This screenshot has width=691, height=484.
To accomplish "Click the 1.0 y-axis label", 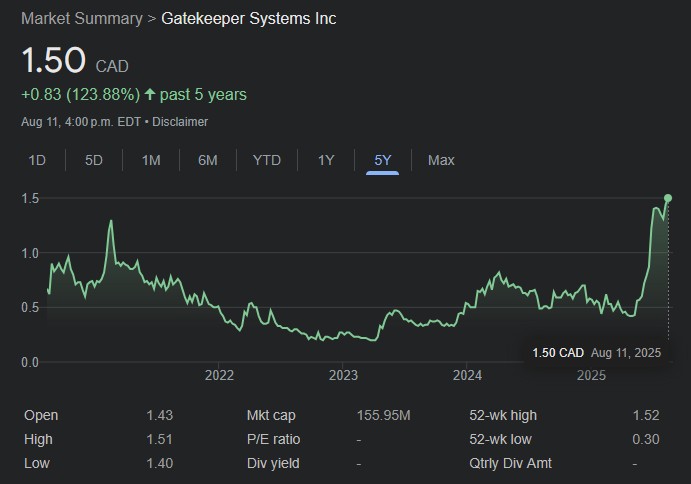I will point(30,253).
